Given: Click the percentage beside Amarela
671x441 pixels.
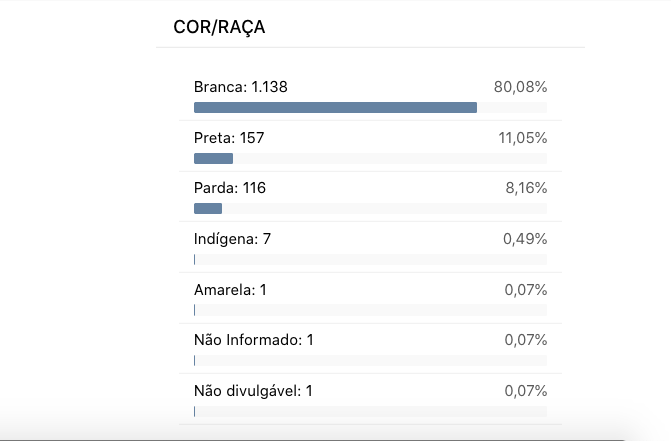Looking at the screenshot, I should (x=524, y=290).
